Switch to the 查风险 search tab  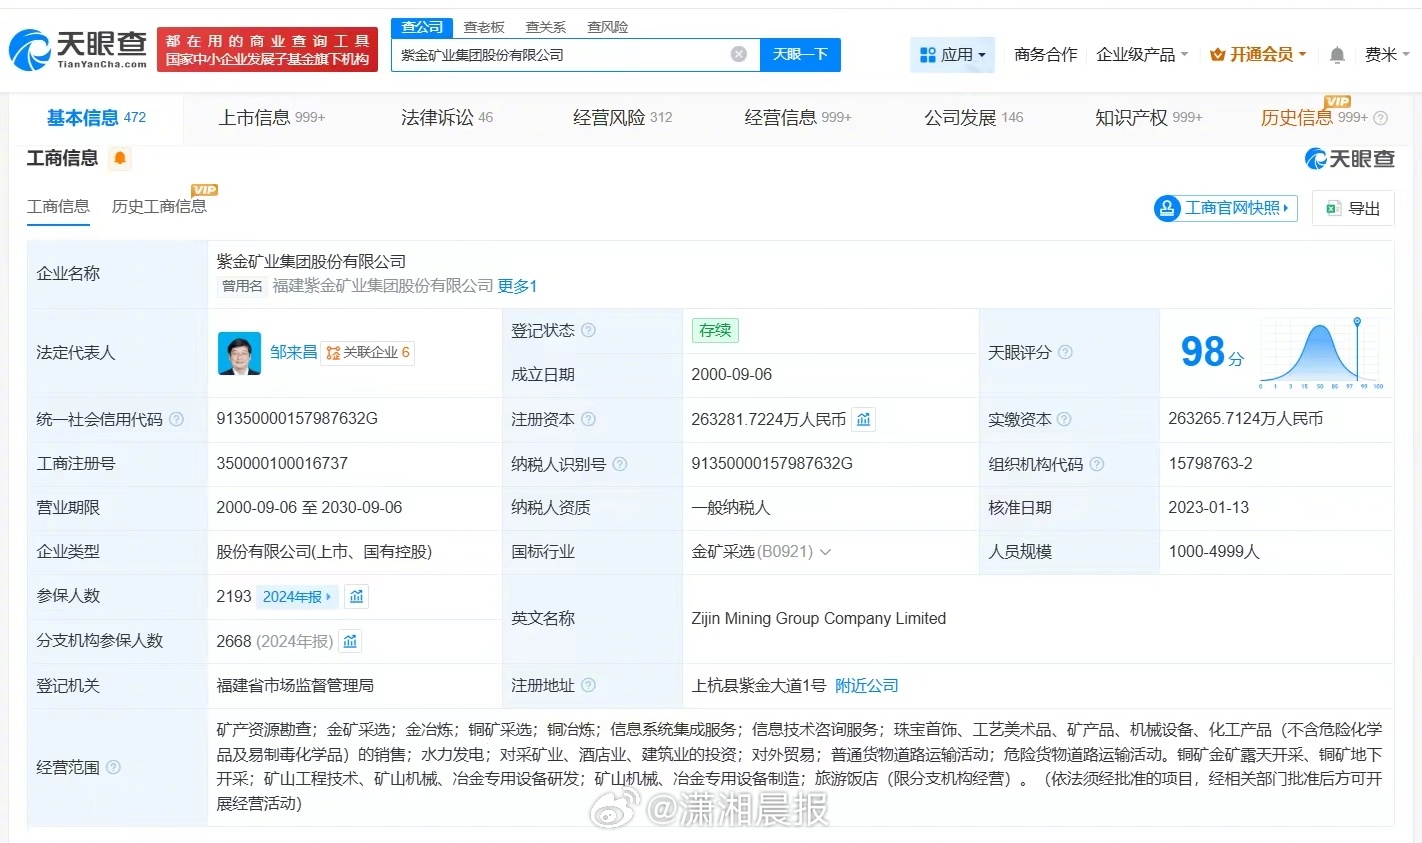click(608, 27)
